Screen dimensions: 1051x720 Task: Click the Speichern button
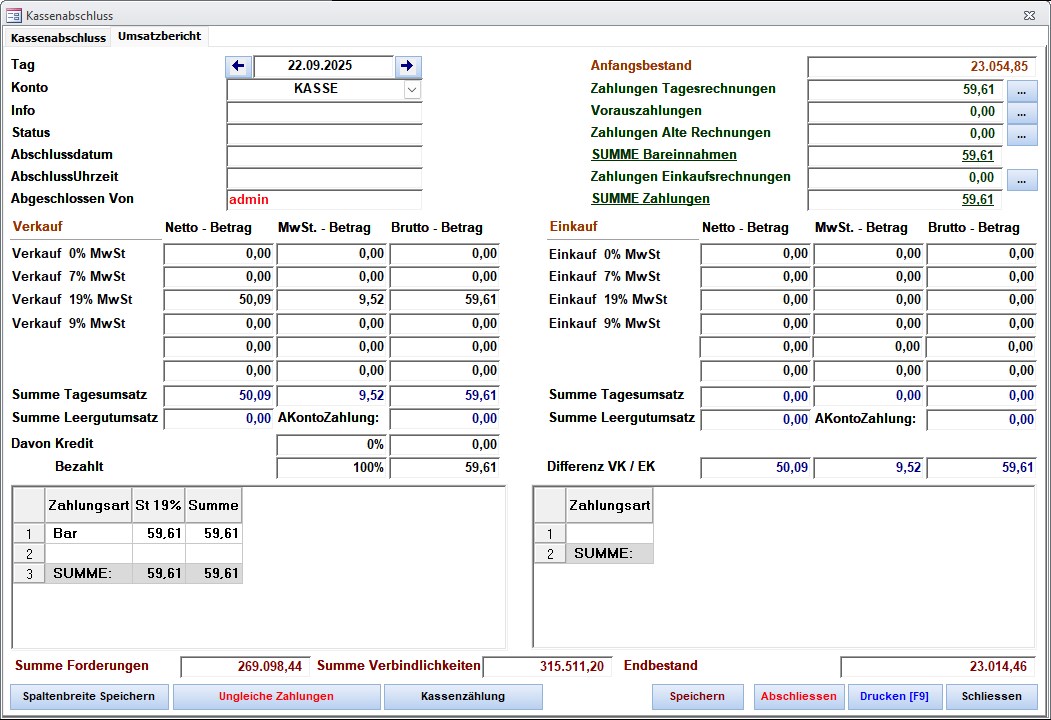pos(697,697)
